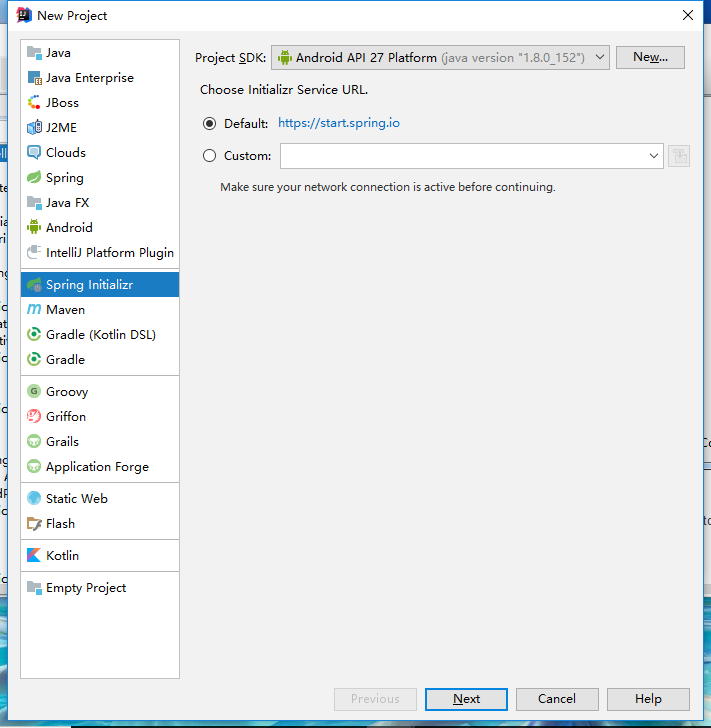Click the Cancel button
The image size is (711, 728).
(x=557, y=699)
